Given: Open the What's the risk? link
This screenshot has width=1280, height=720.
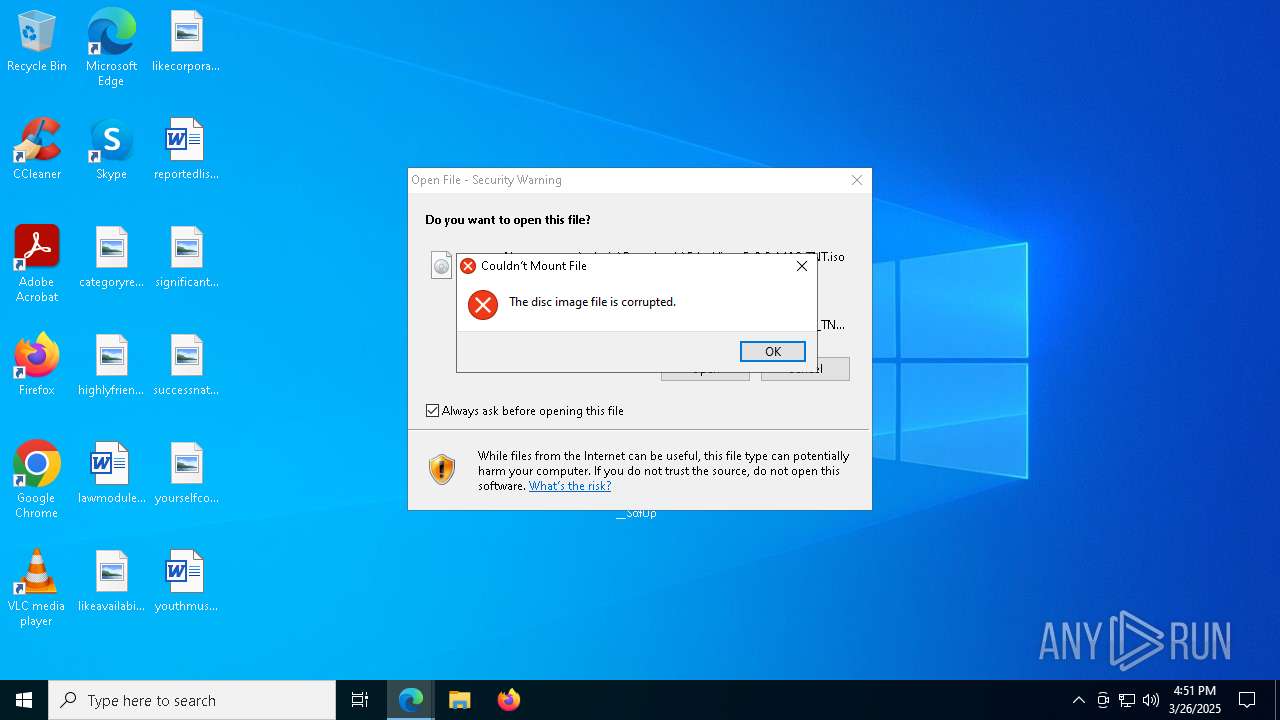Looking at the screenshot, I should [x=570, y=486].
